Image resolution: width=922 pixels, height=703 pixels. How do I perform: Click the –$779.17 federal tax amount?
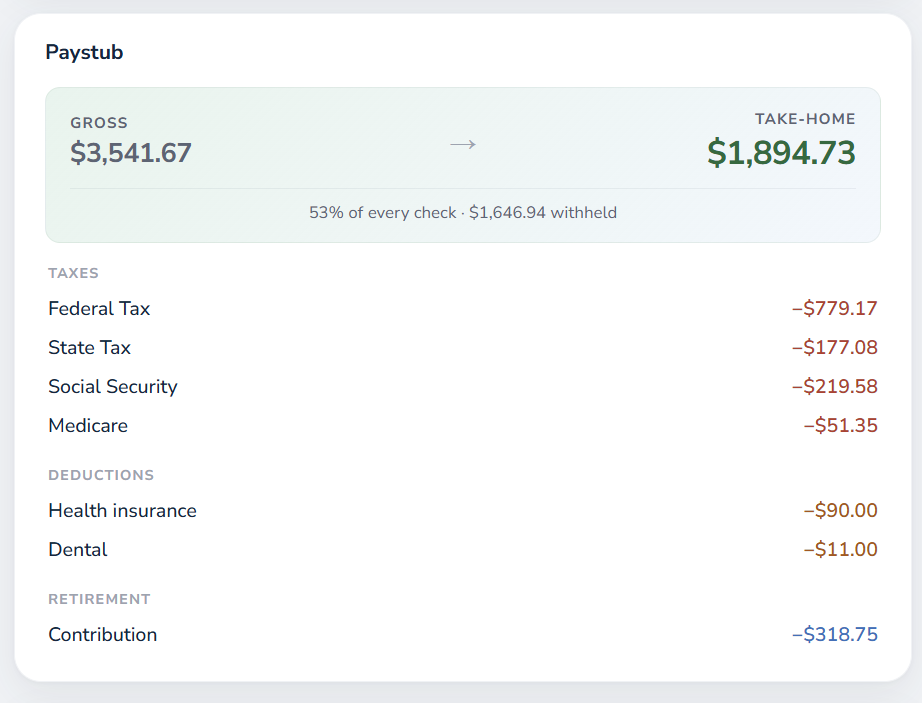click(x=835, y=309)
